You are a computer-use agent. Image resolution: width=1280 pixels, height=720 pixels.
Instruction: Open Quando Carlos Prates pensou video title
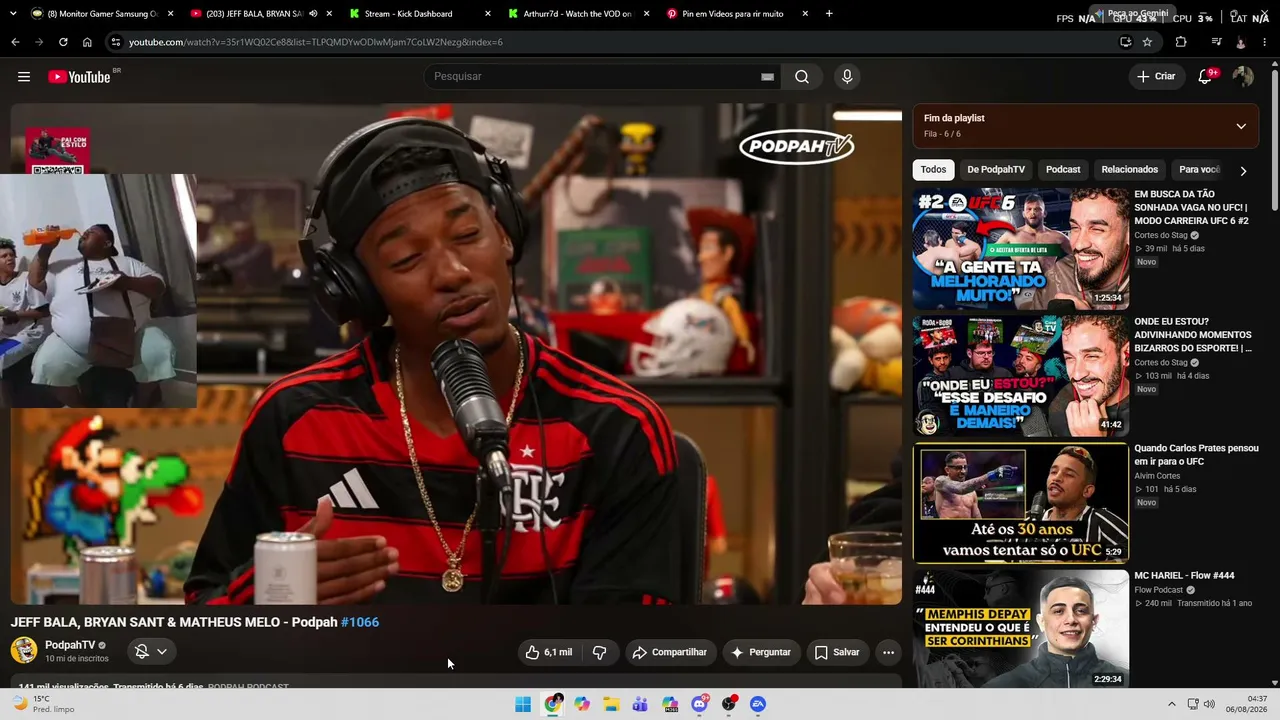click(1196, 455)
